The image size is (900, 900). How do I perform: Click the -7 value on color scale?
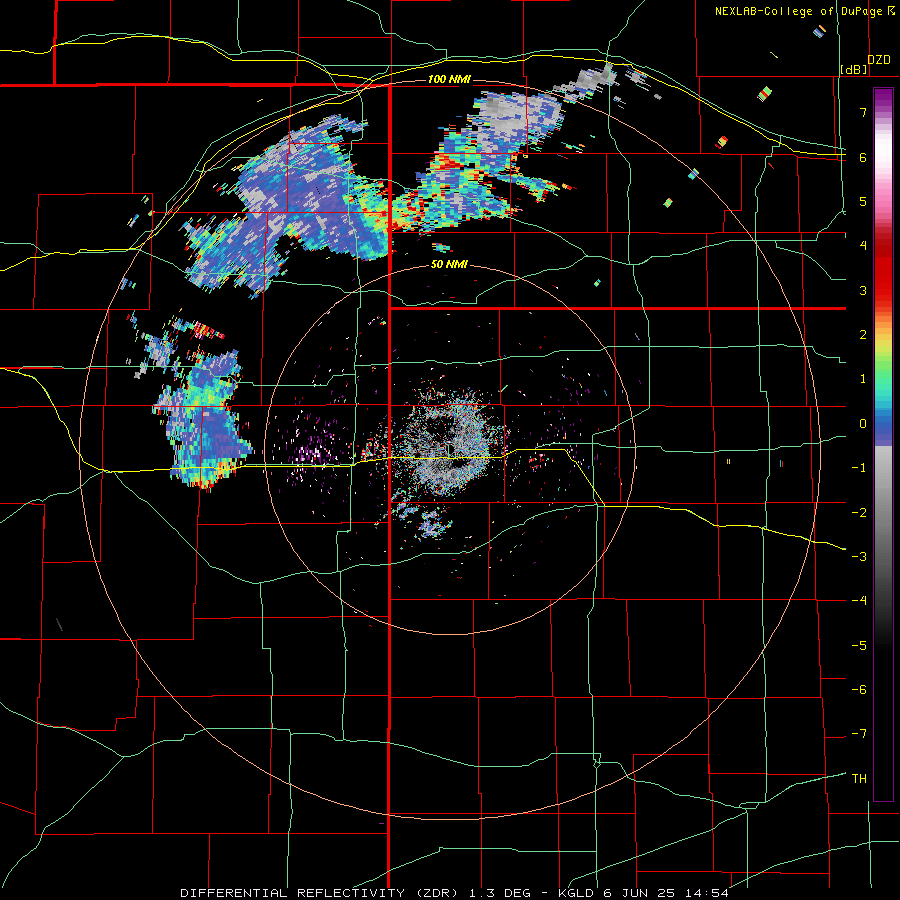[x=859, y=734]
